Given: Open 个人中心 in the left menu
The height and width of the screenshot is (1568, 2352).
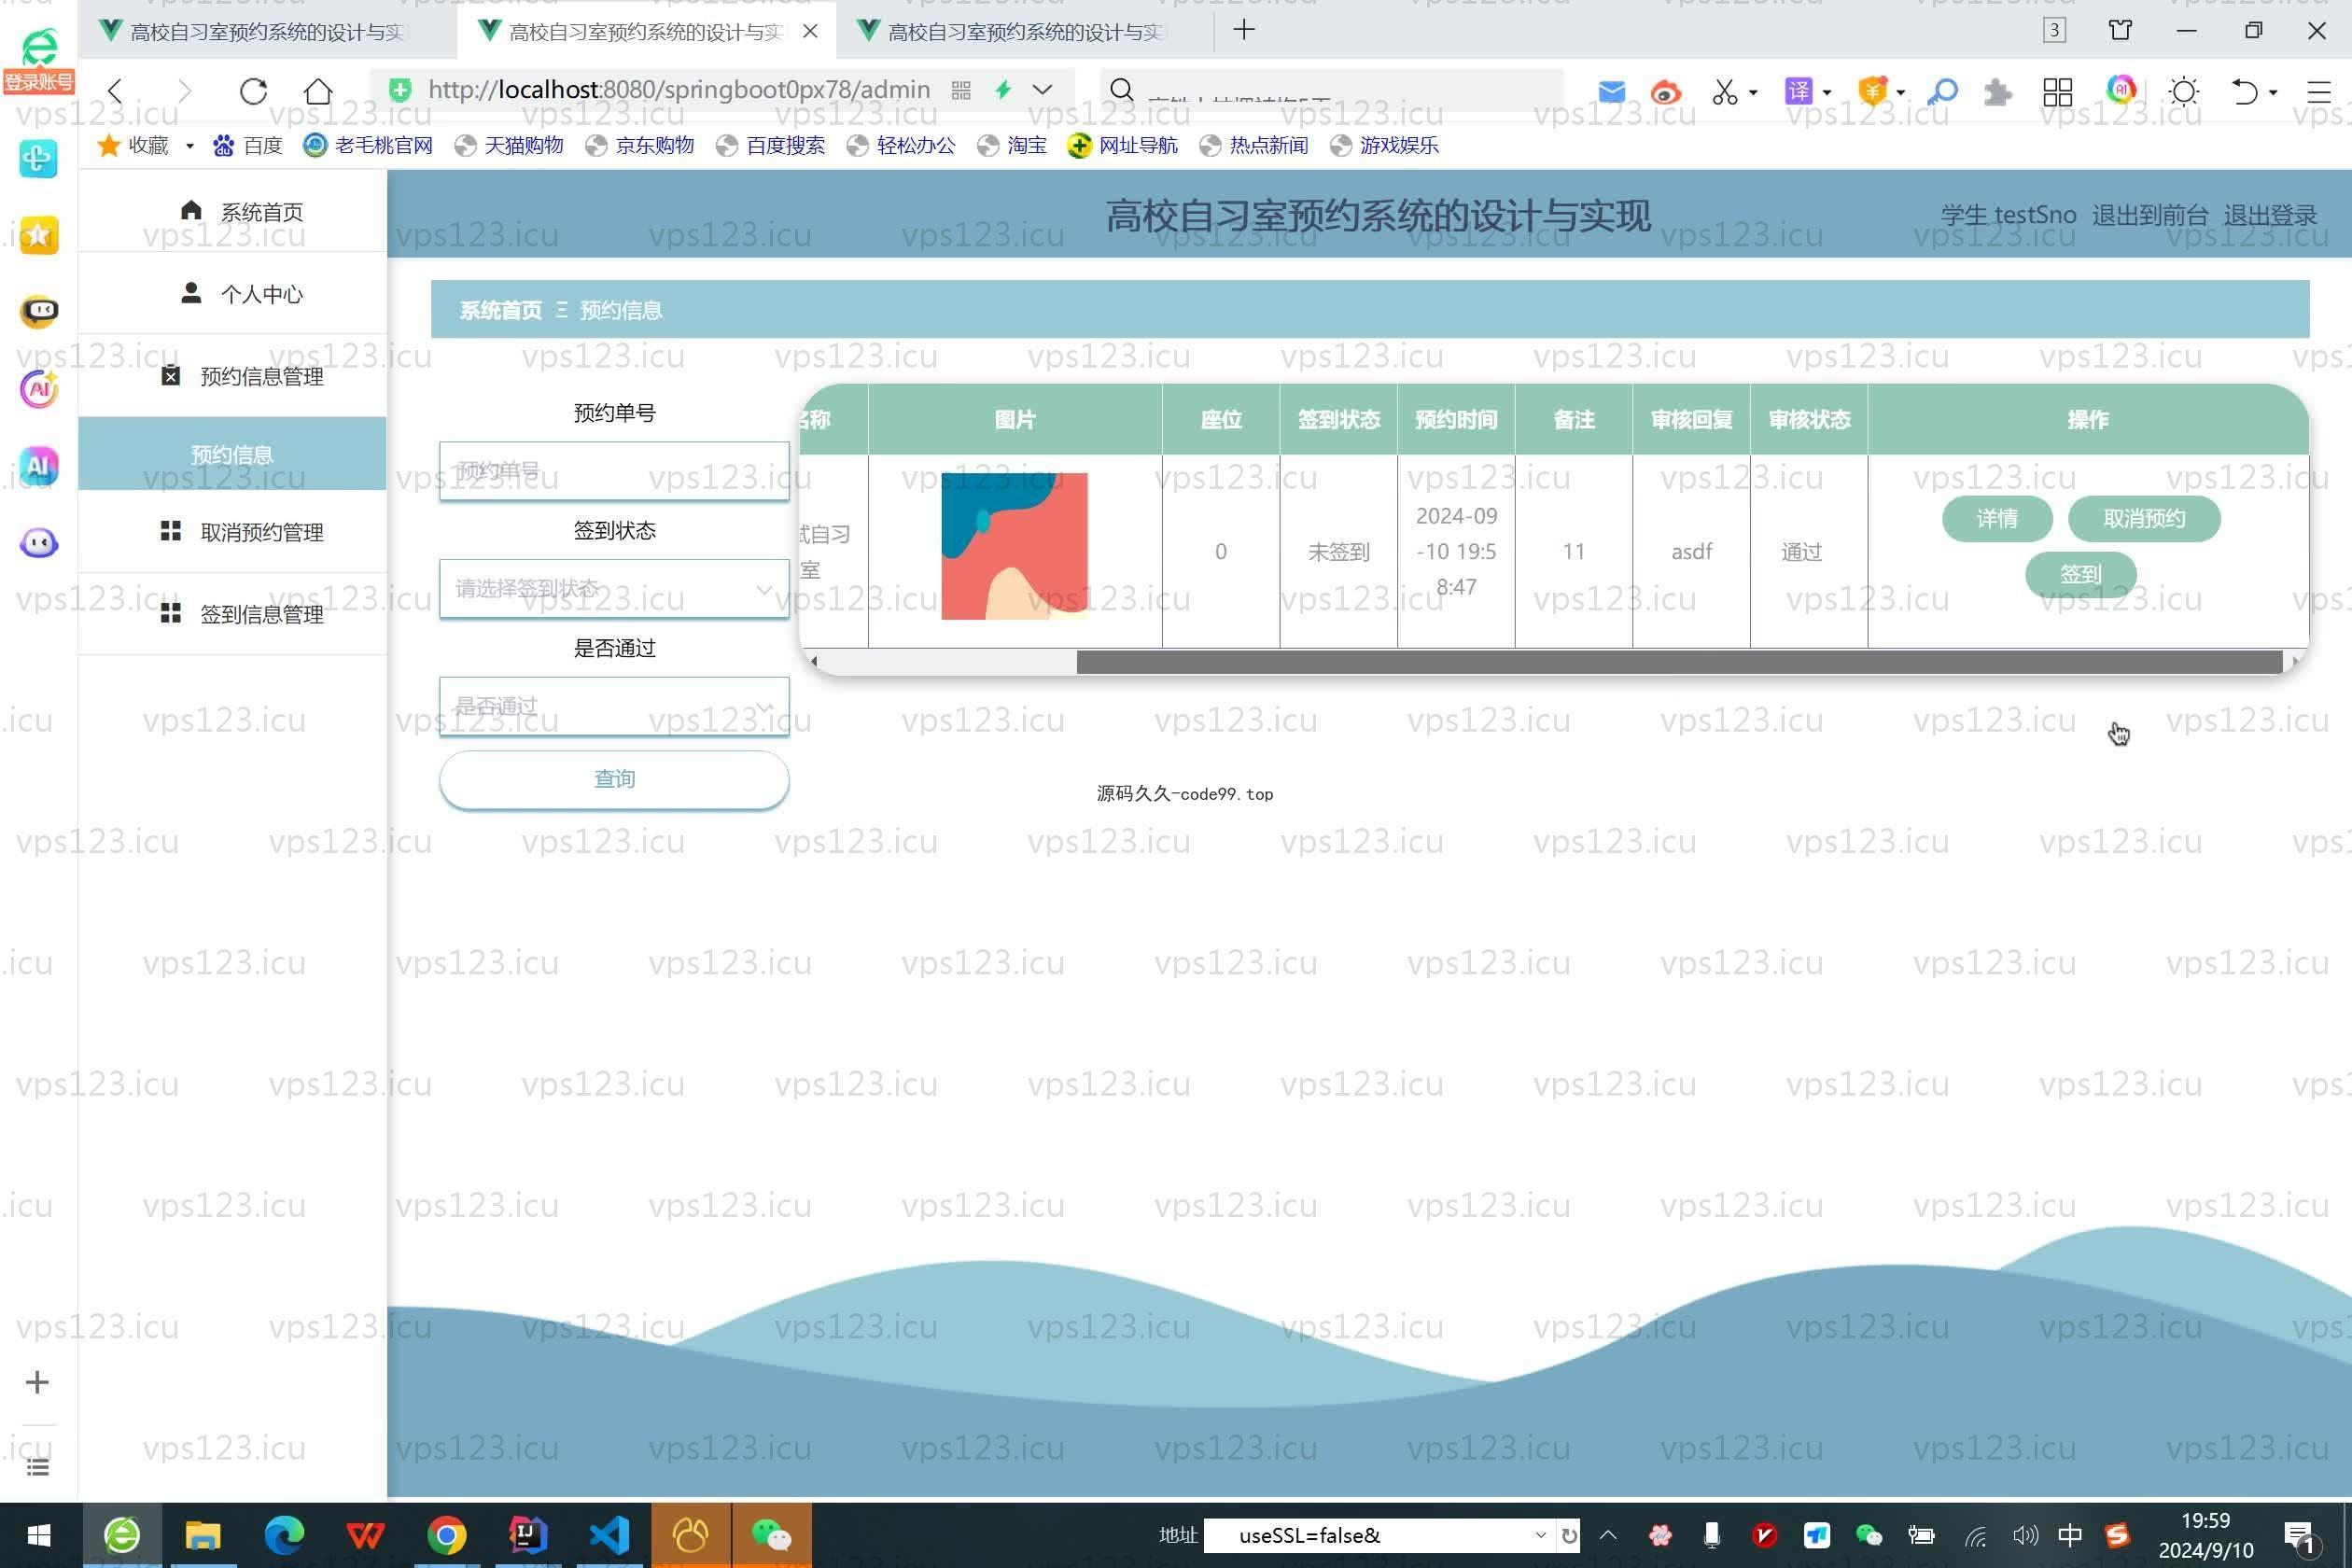Looking at the screenshot, I should coord(232,294).
